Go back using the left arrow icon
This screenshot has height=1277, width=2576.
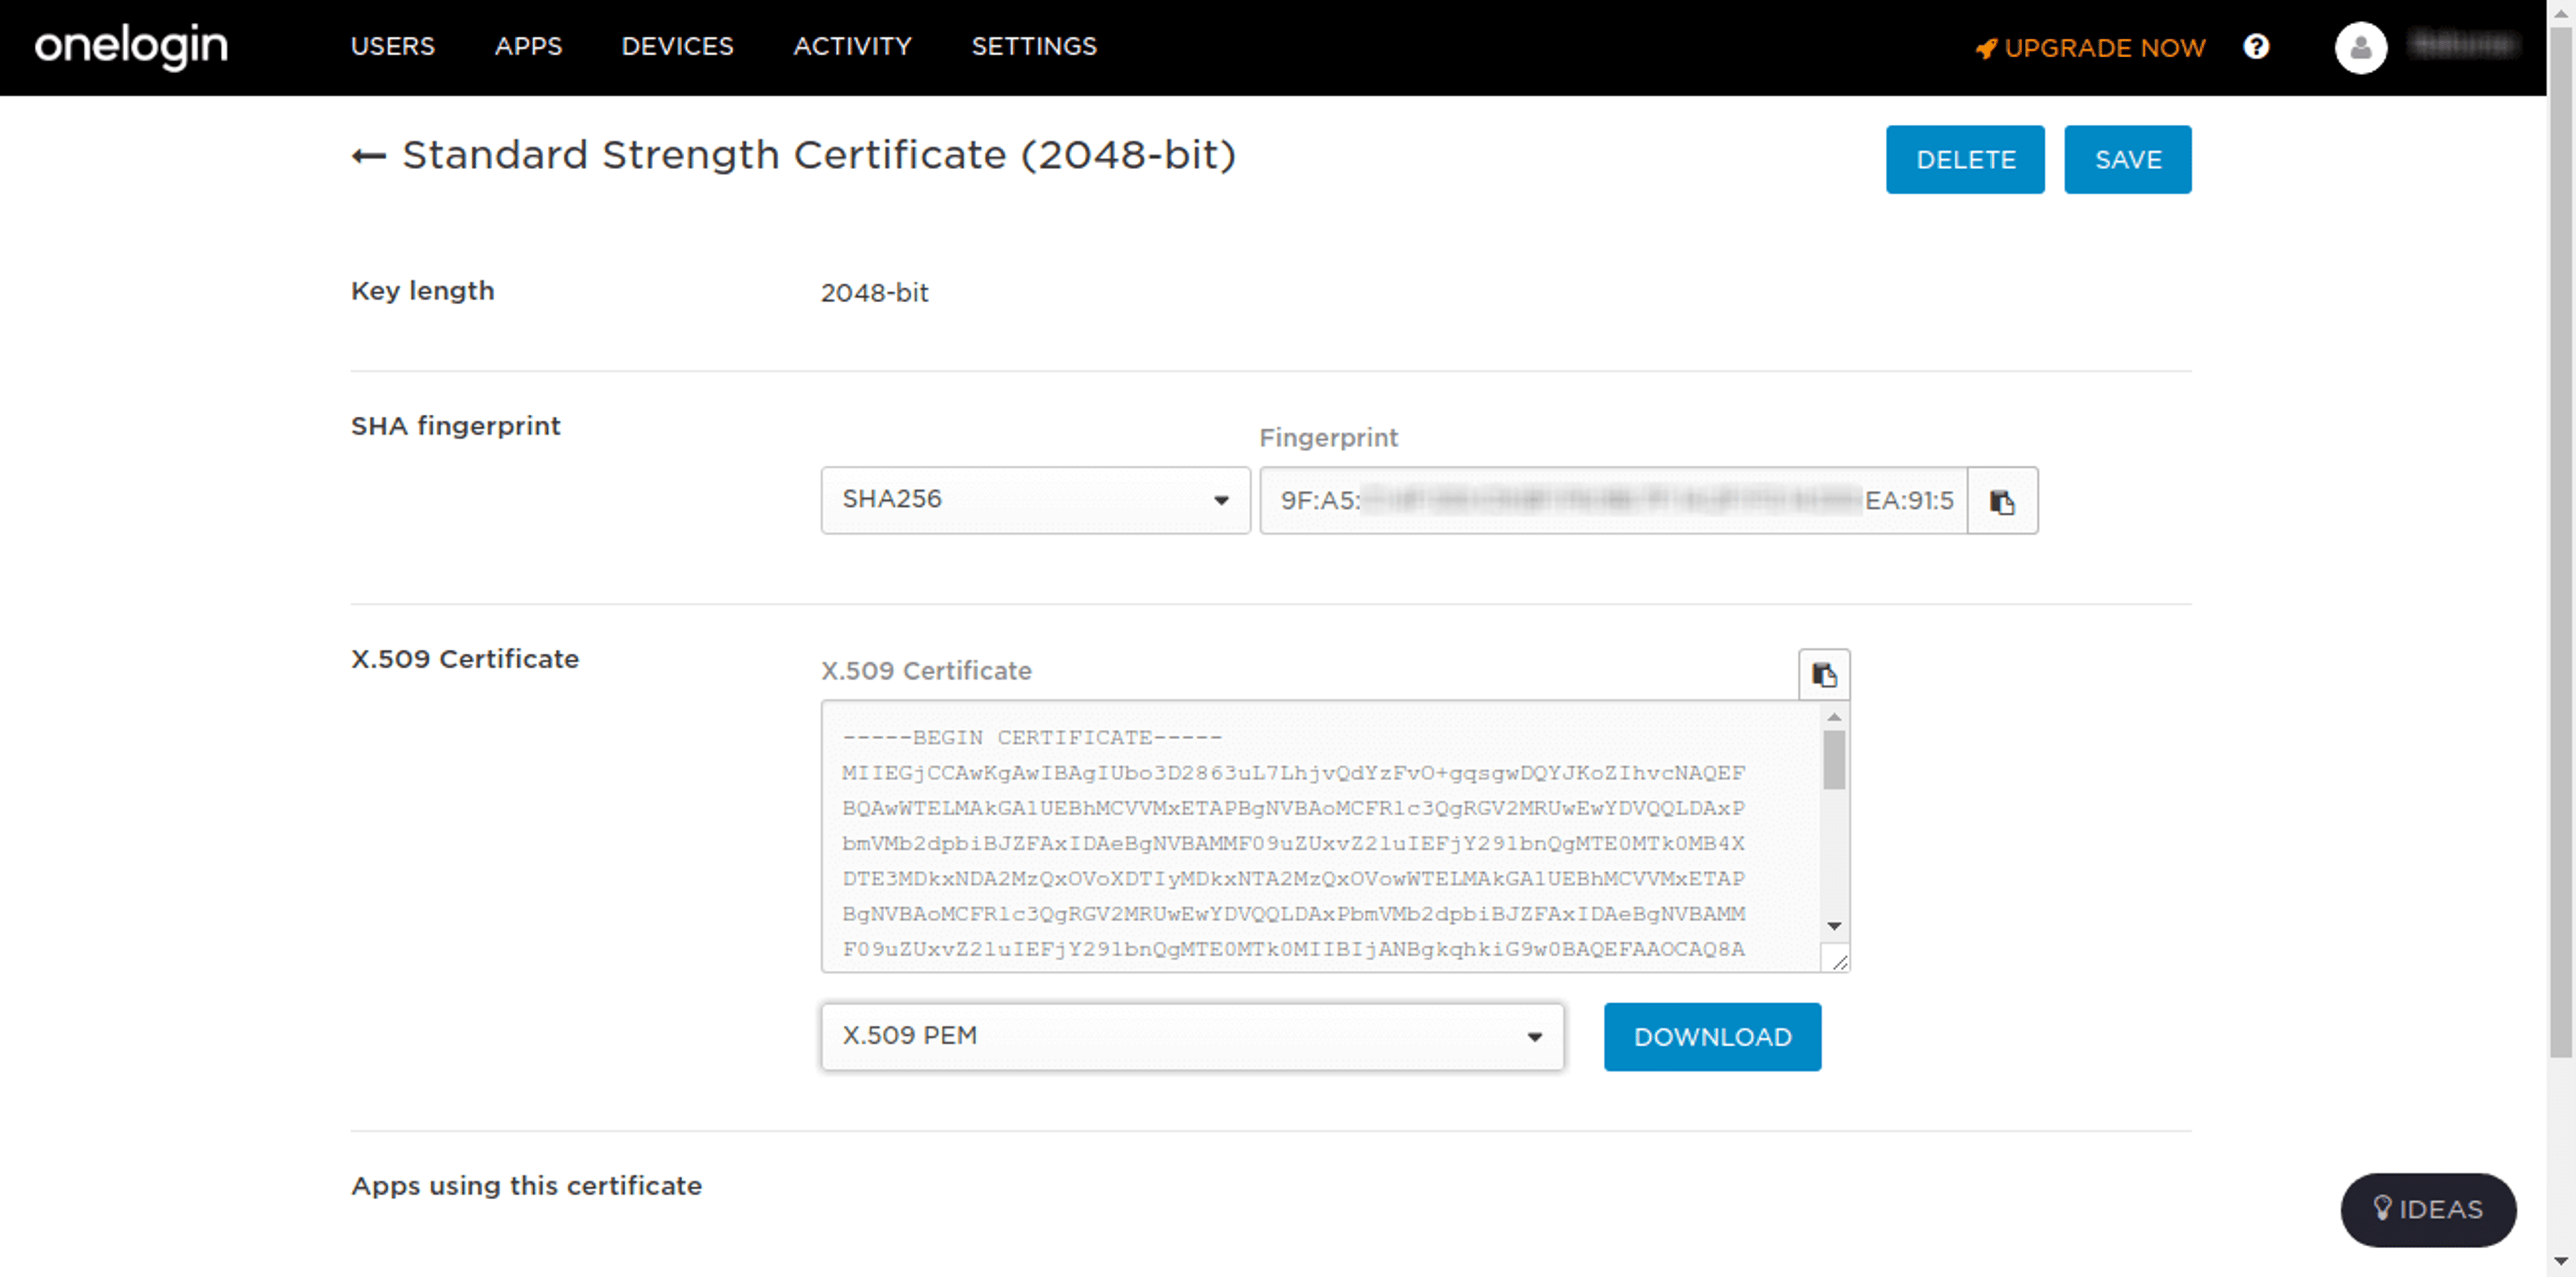369,156
